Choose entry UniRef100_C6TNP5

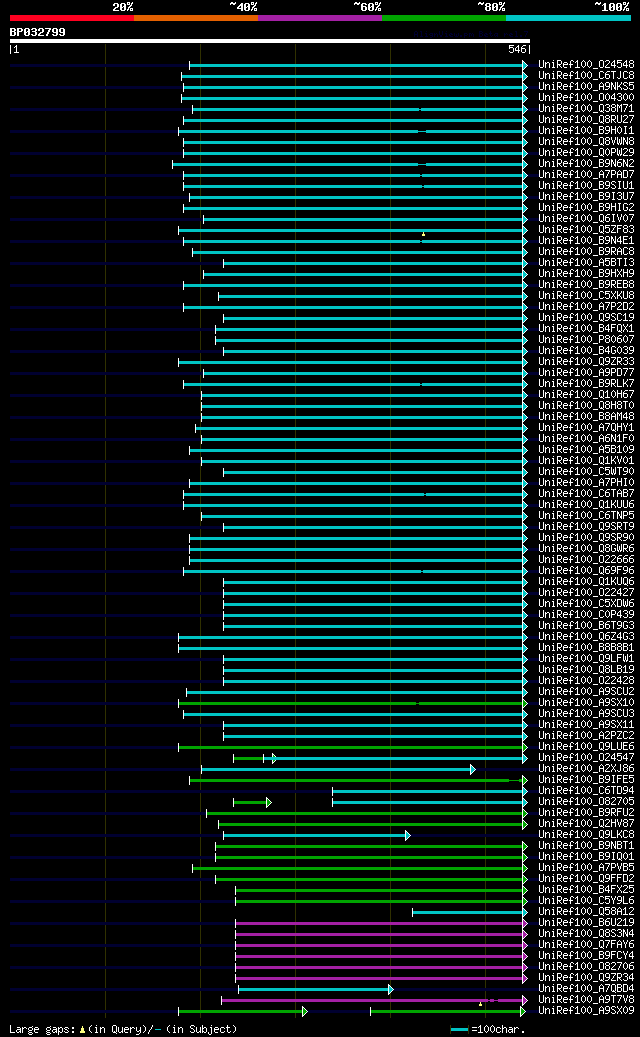pos(586,515)
